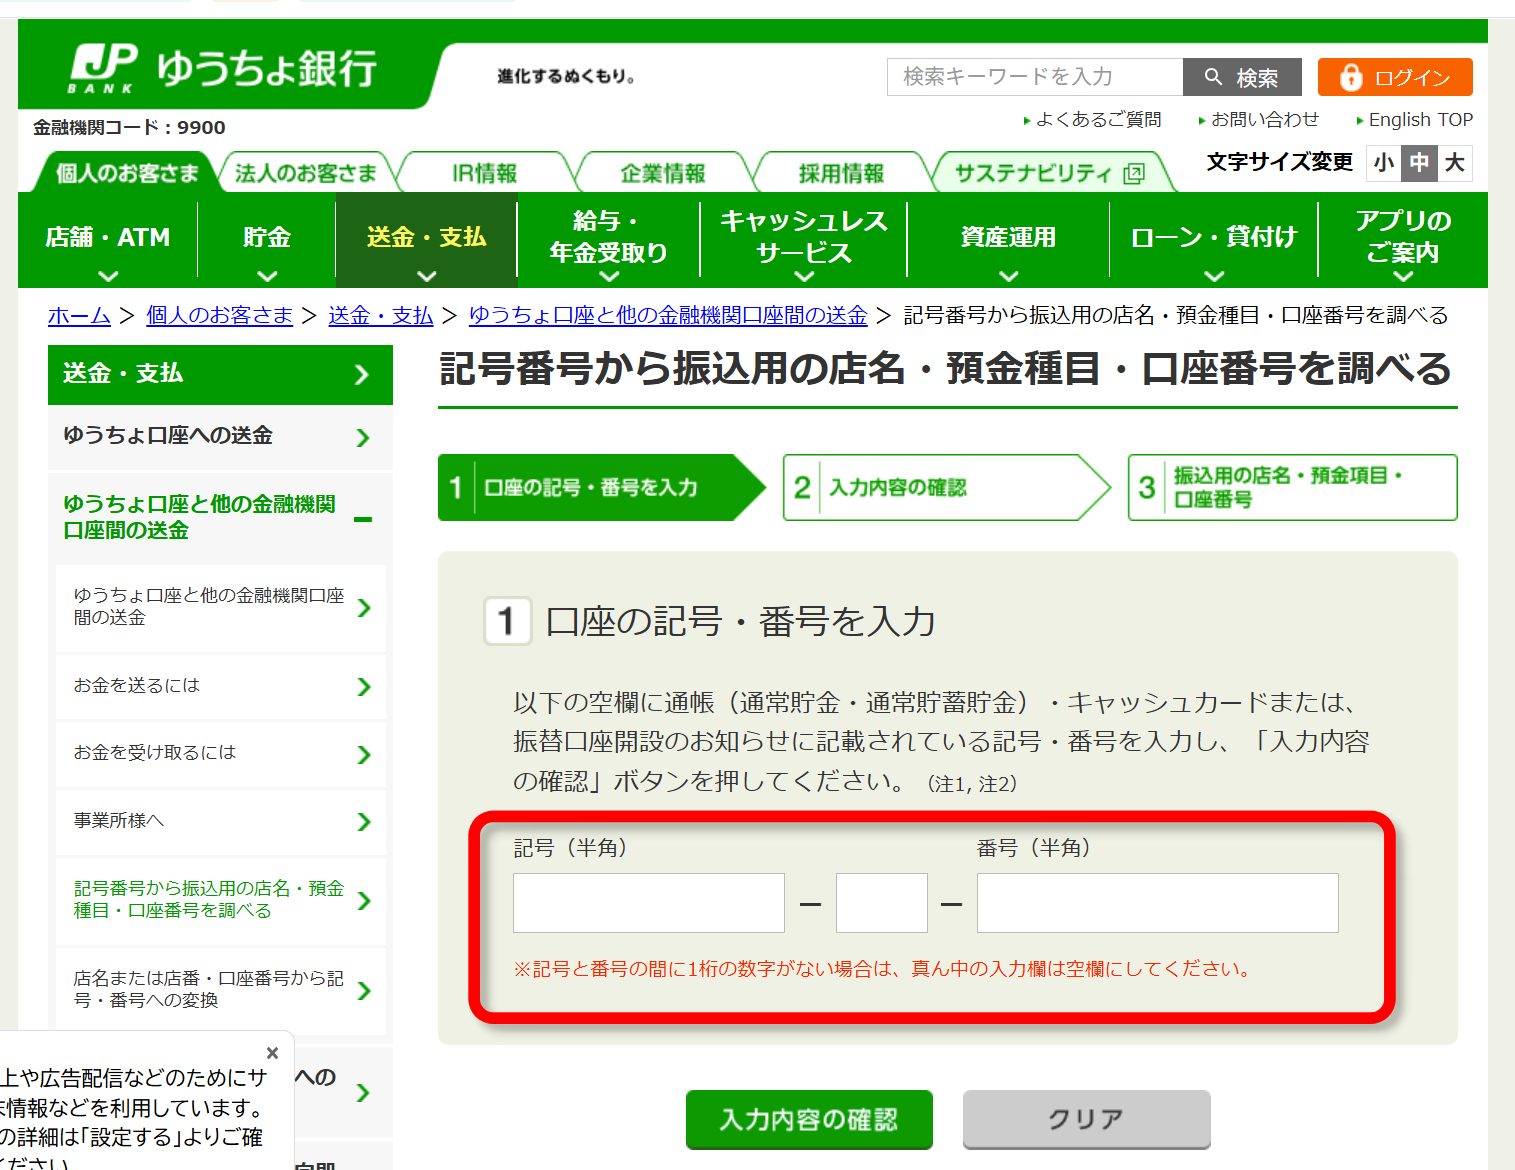Click step 1 口座の記号・番号を入力 indicator
This screenshot has height=1170, width=1515.
point(601,488)
